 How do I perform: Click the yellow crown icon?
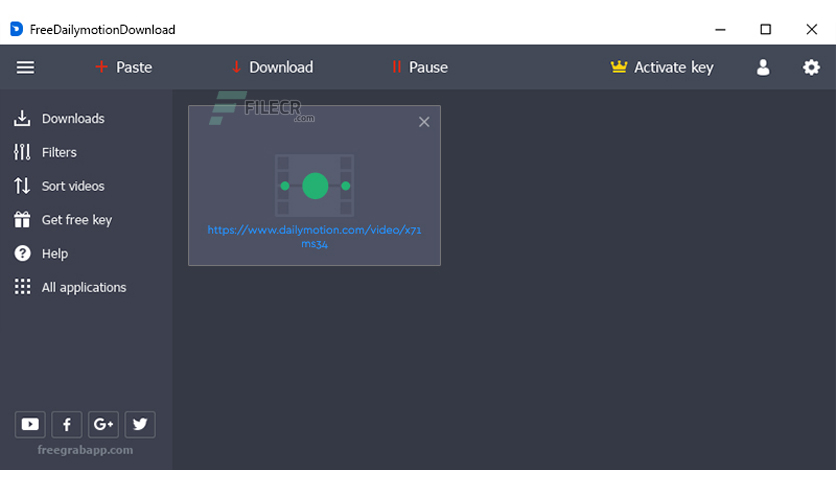coord(618,67)
